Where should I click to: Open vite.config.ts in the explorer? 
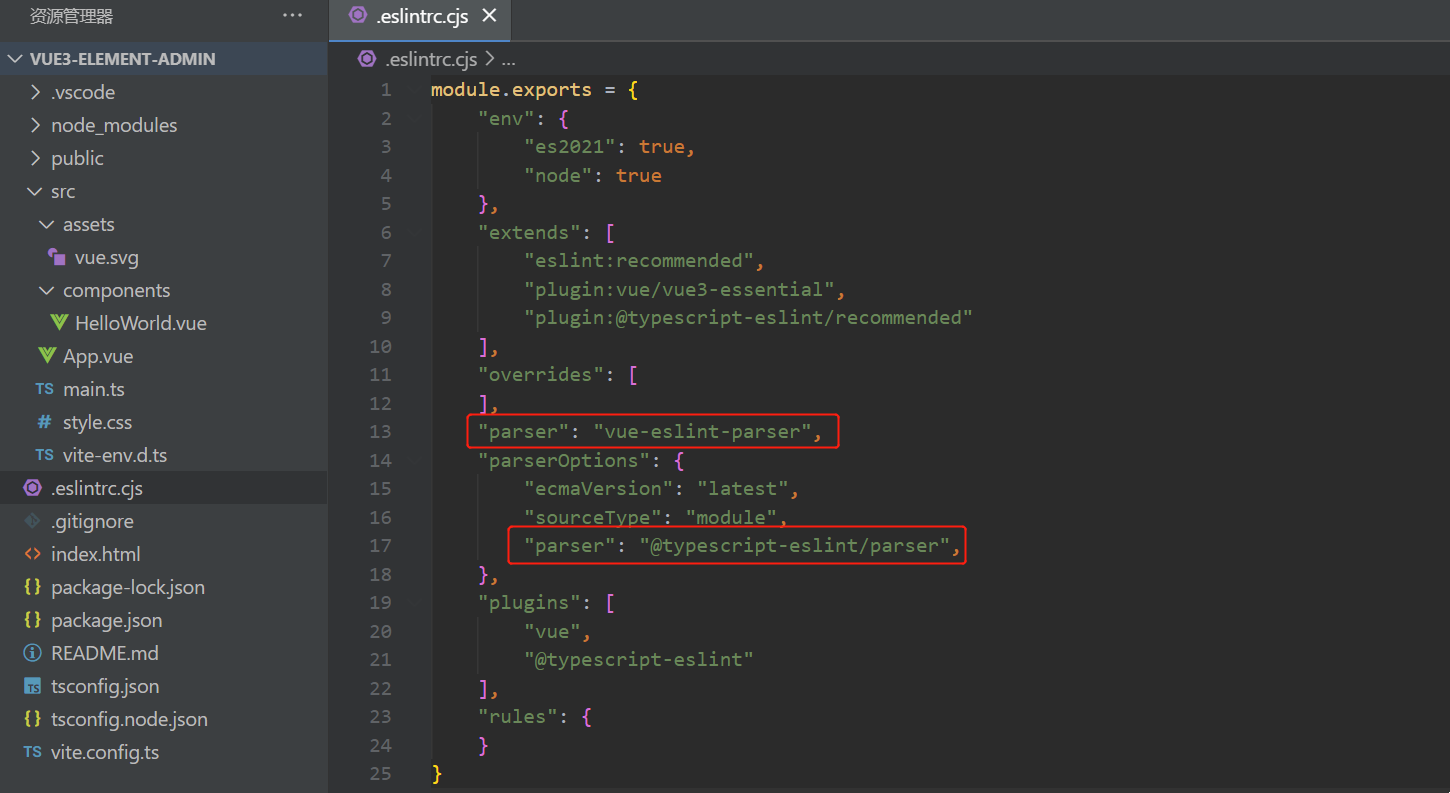tap(104, 752)
